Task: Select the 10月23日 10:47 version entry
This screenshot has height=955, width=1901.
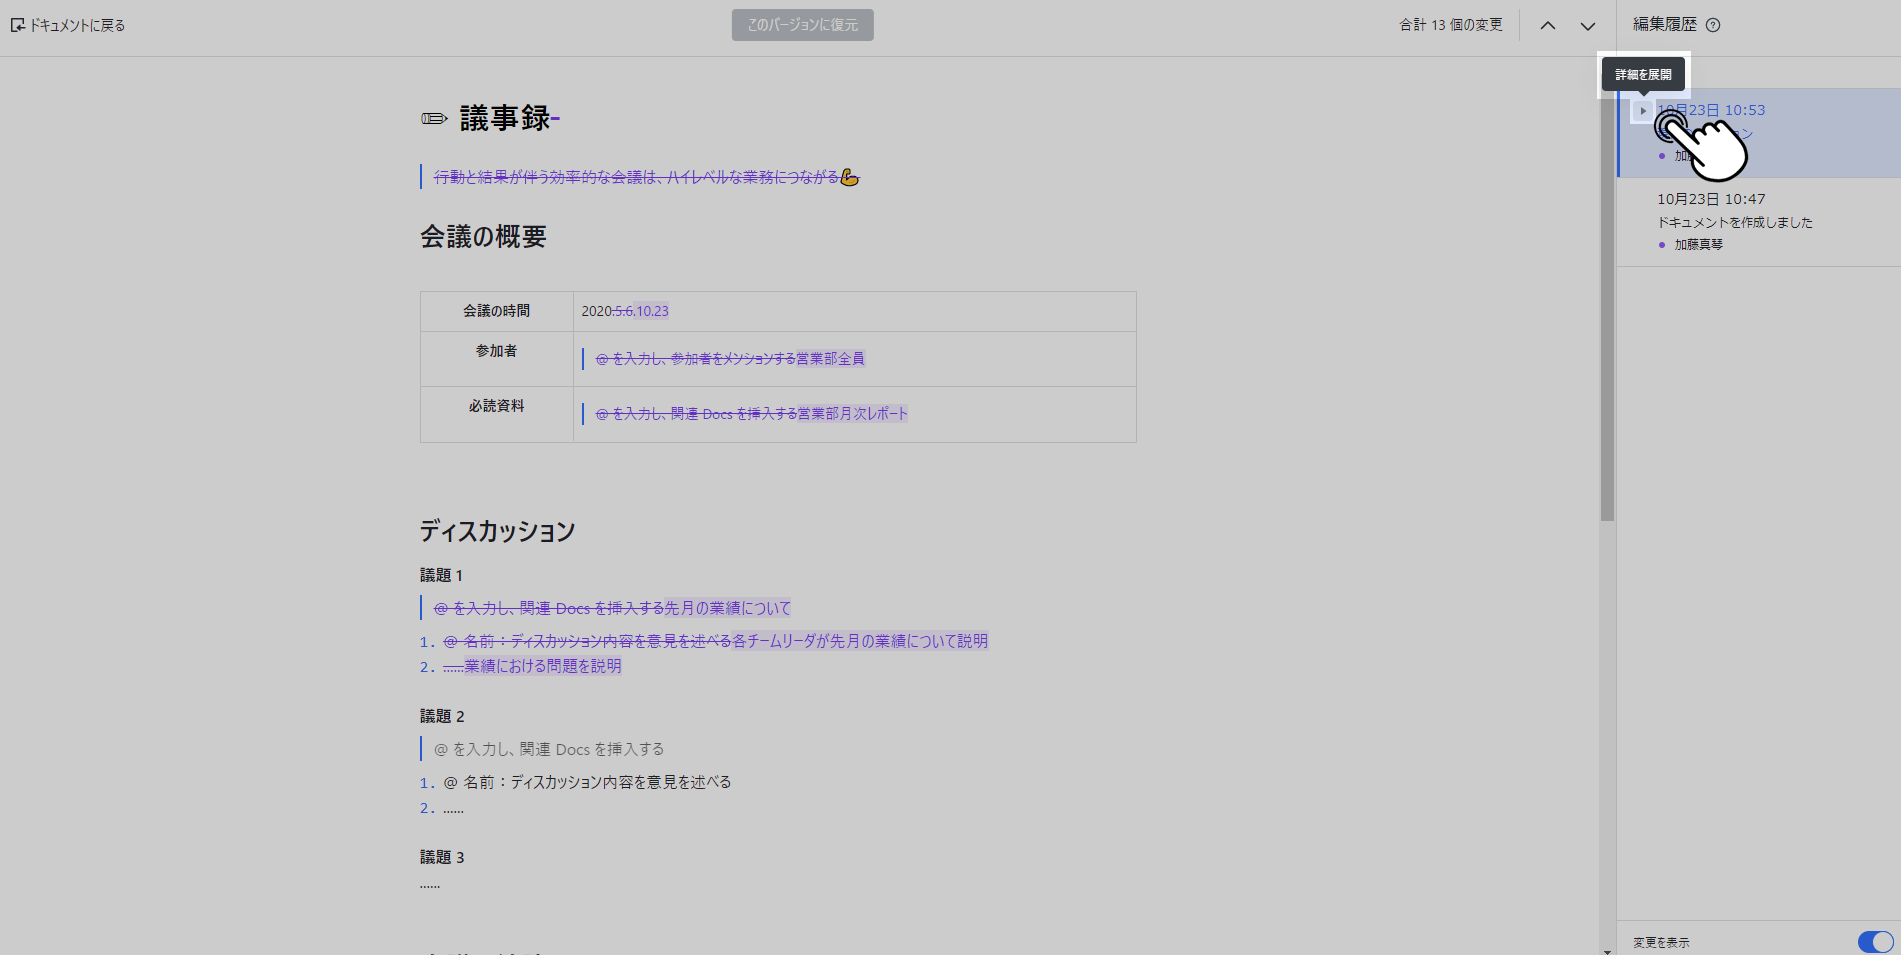Action: point(1710,199)
